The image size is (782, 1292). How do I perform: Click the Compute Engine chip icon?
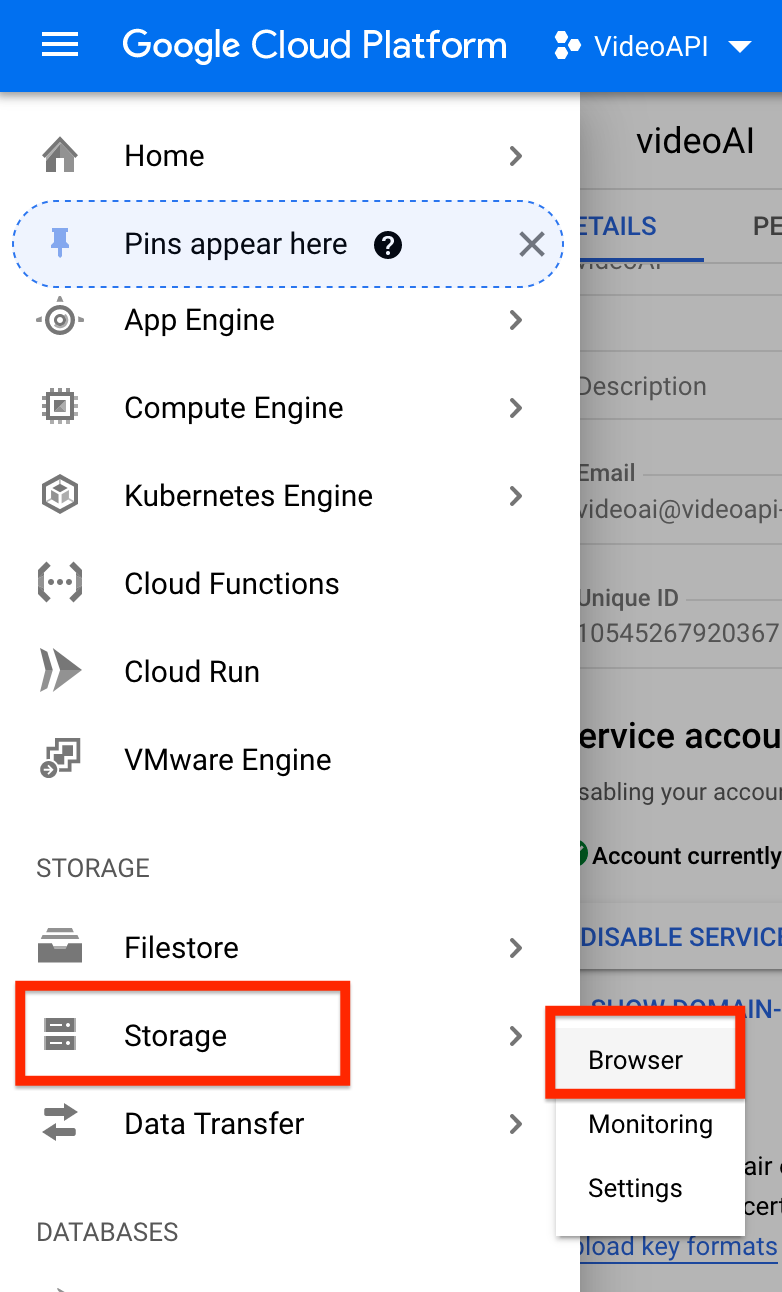[x=60, y=408]
